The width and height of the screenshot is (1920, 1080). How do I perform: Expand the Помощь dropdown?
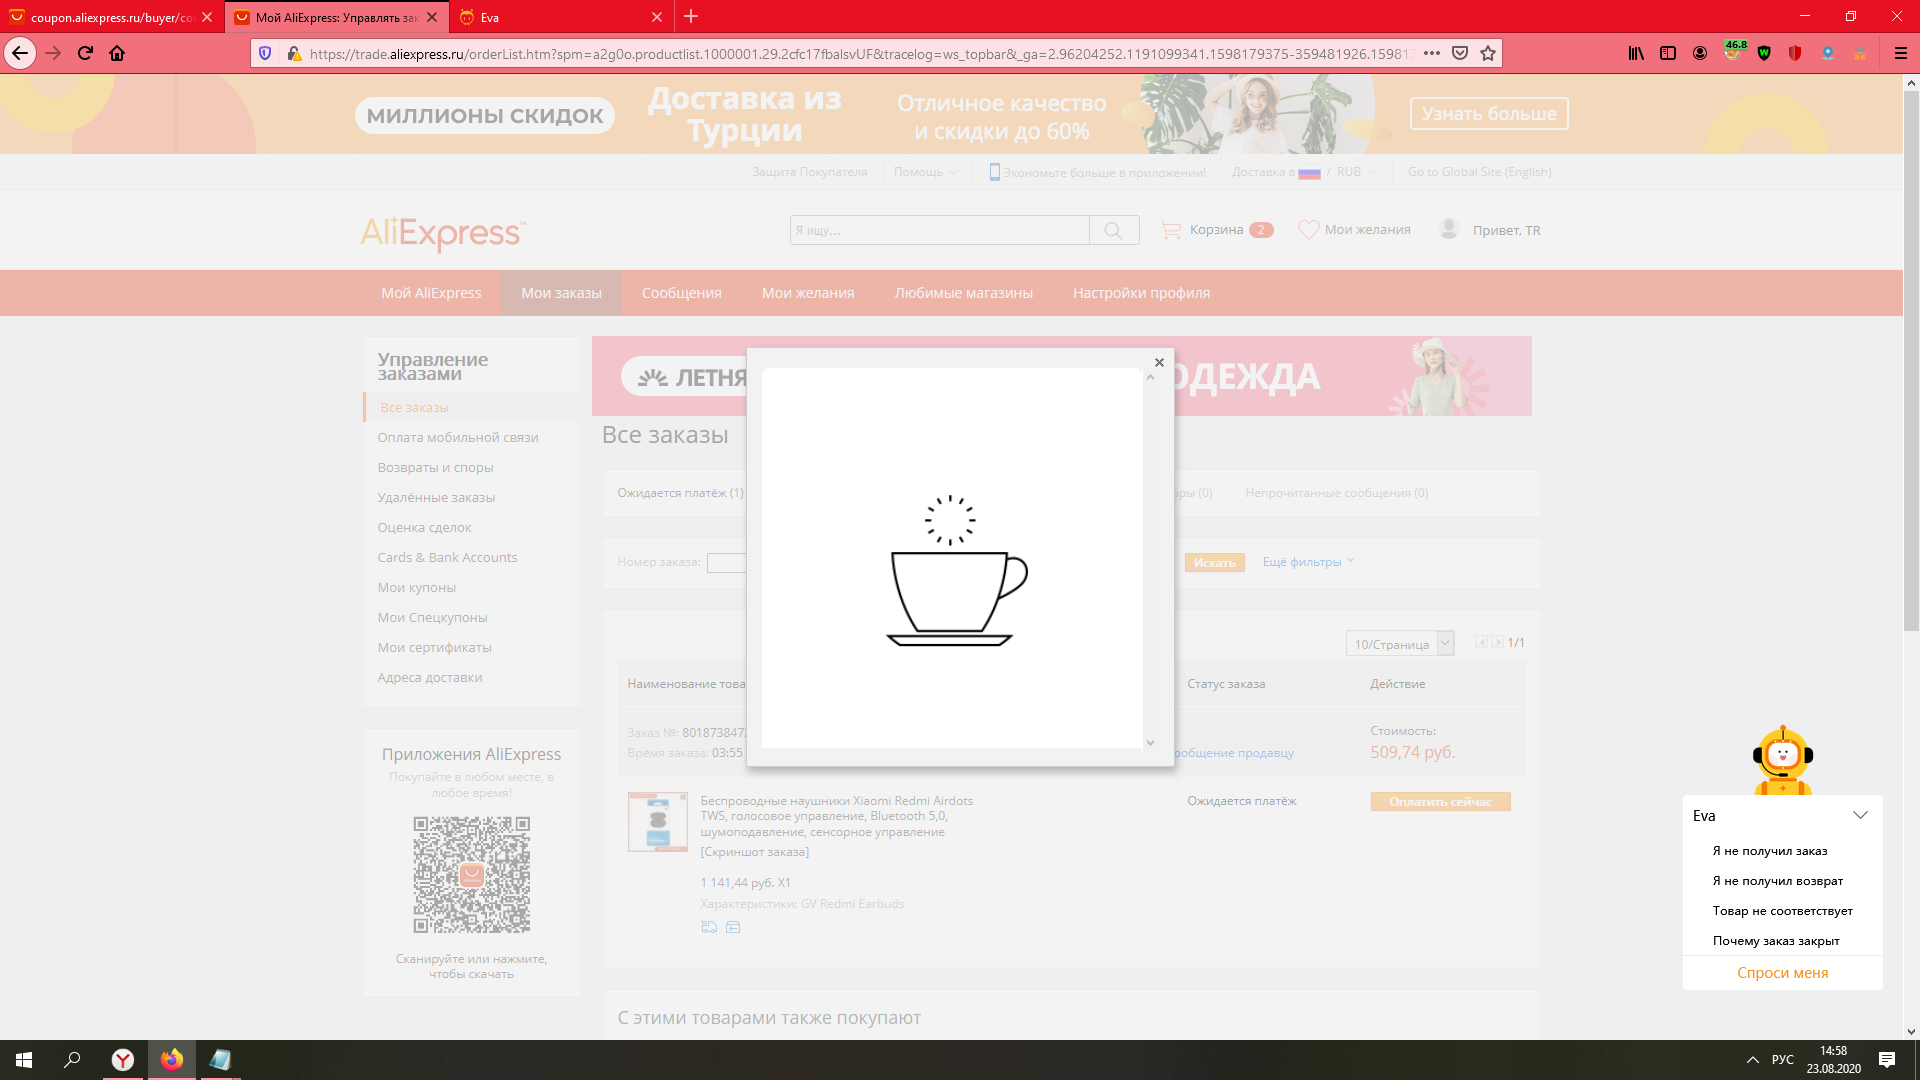(925, 172)
